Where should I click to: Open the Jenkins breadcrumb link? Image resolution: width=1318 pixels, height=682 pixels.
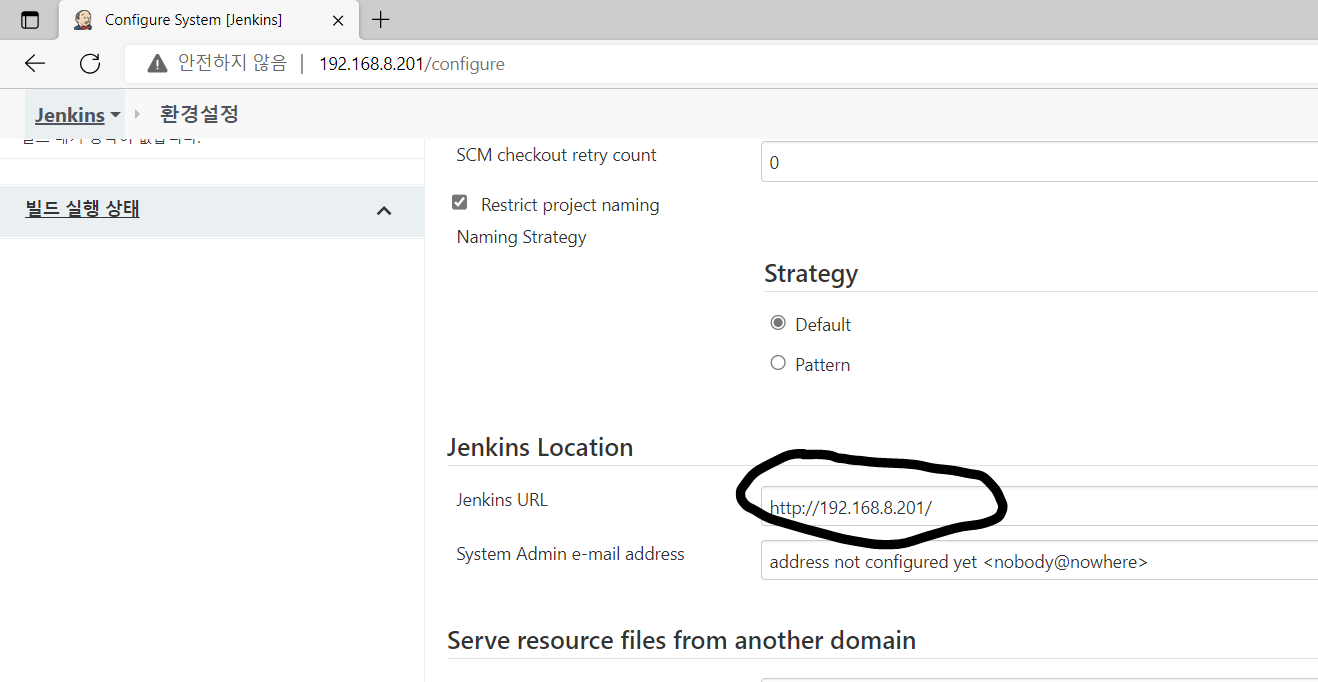point(70,115)
